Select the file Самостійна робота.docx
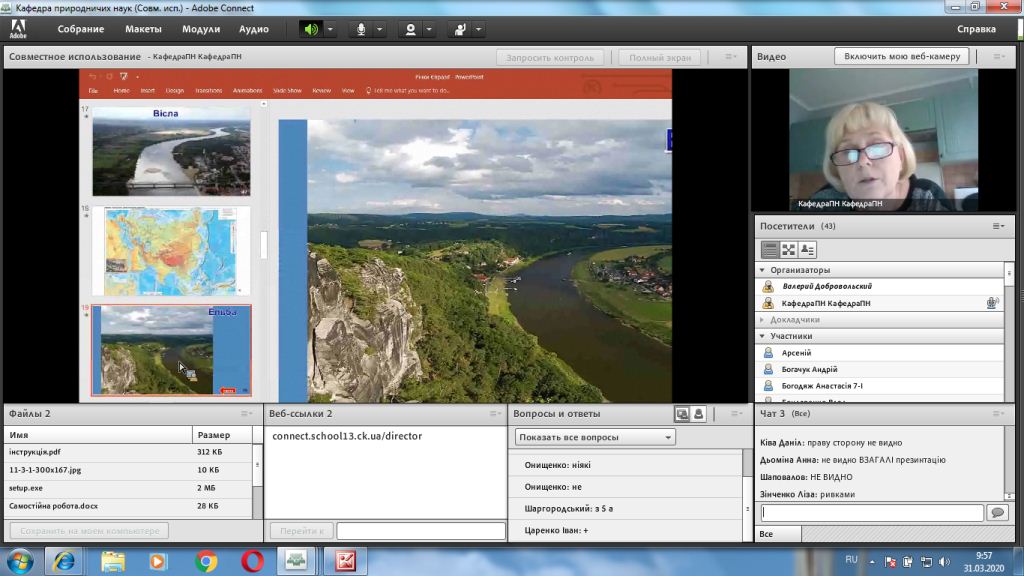 (x=128, y=505)
